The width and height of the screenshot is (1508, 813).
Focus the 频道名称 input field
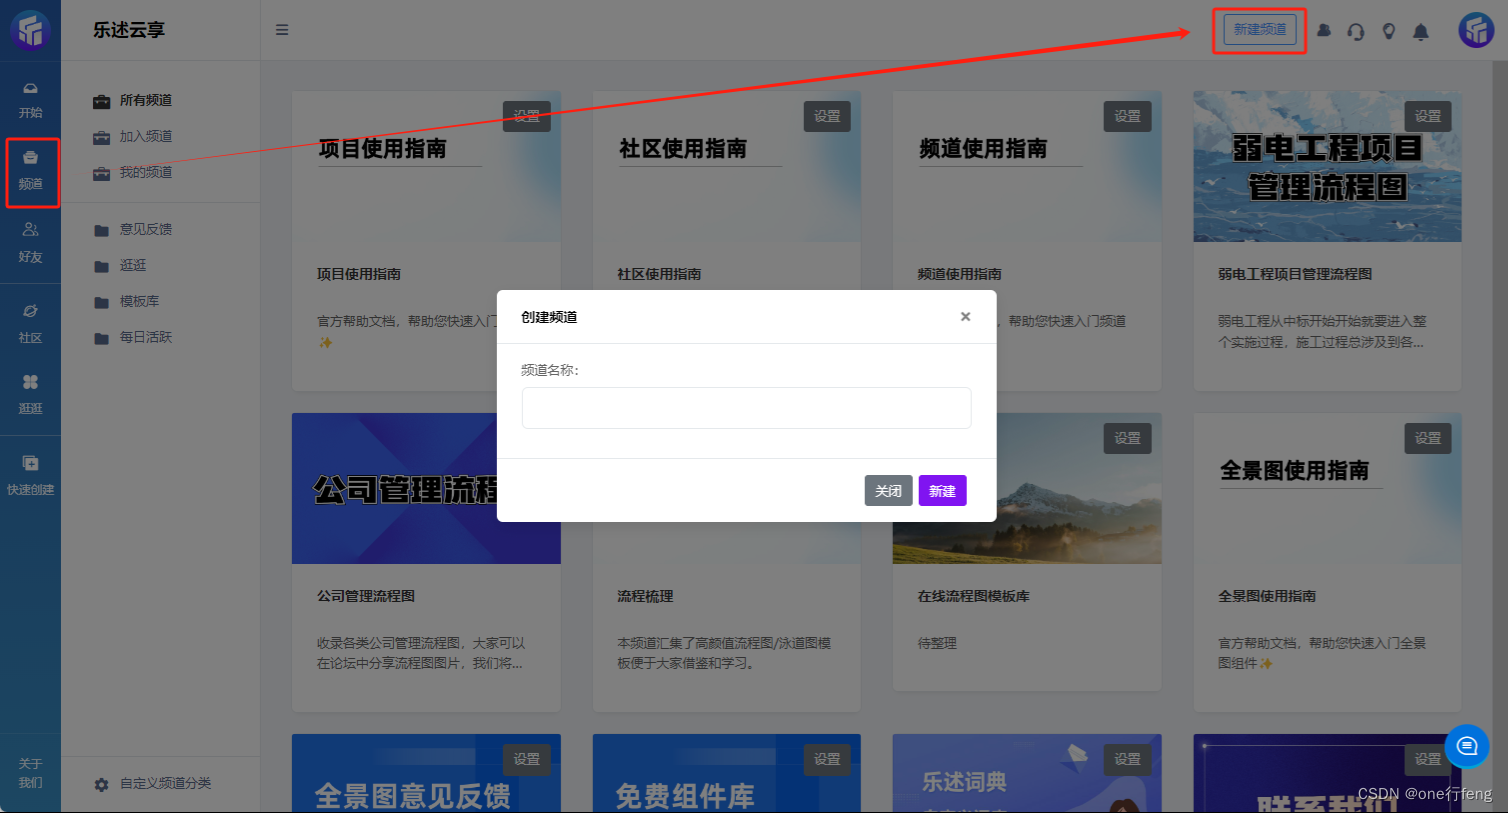coord(746,408)
